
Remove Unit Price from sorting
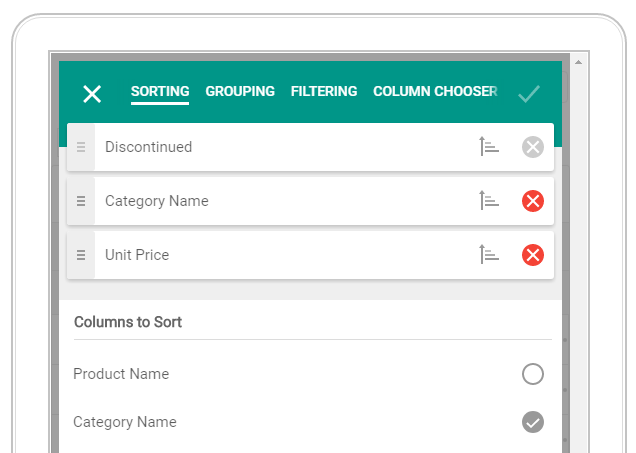(533, 255)
